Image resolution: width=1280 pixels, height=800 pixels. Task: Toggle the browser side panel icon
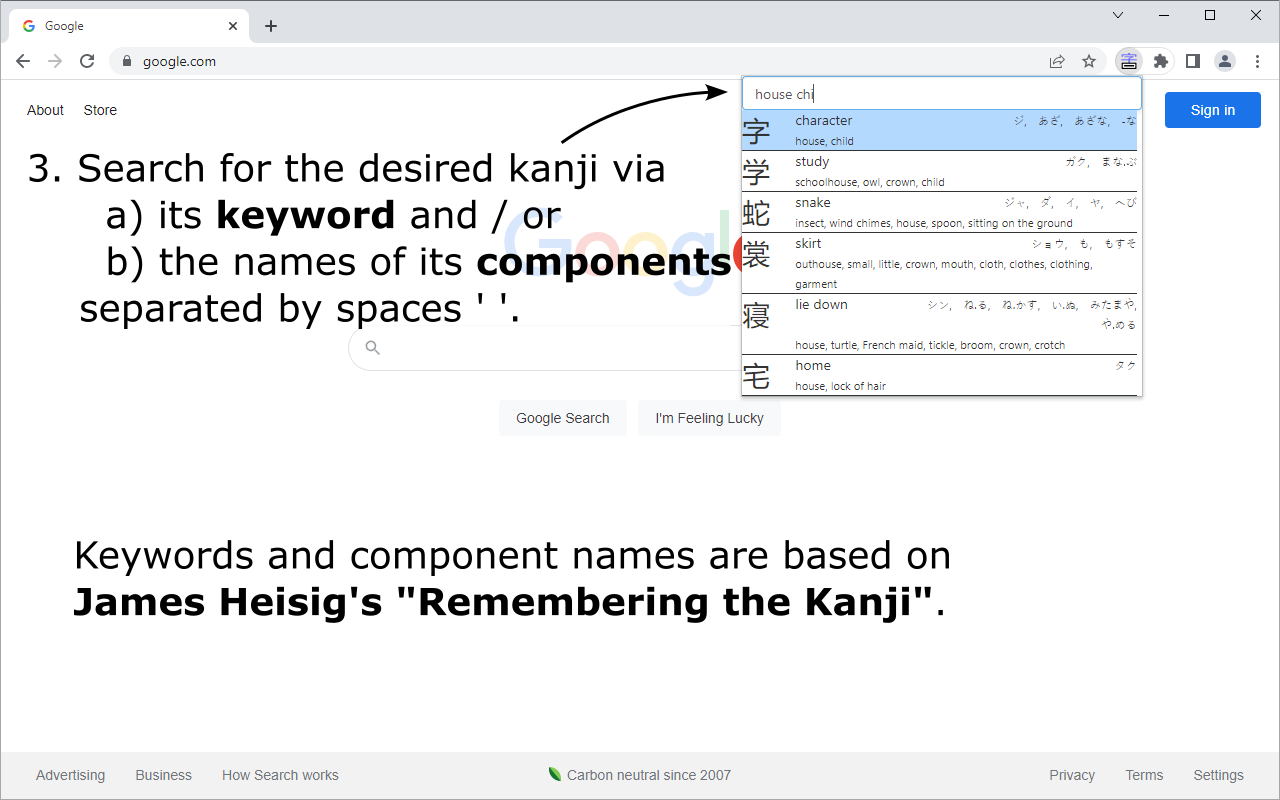point(1192,61)
